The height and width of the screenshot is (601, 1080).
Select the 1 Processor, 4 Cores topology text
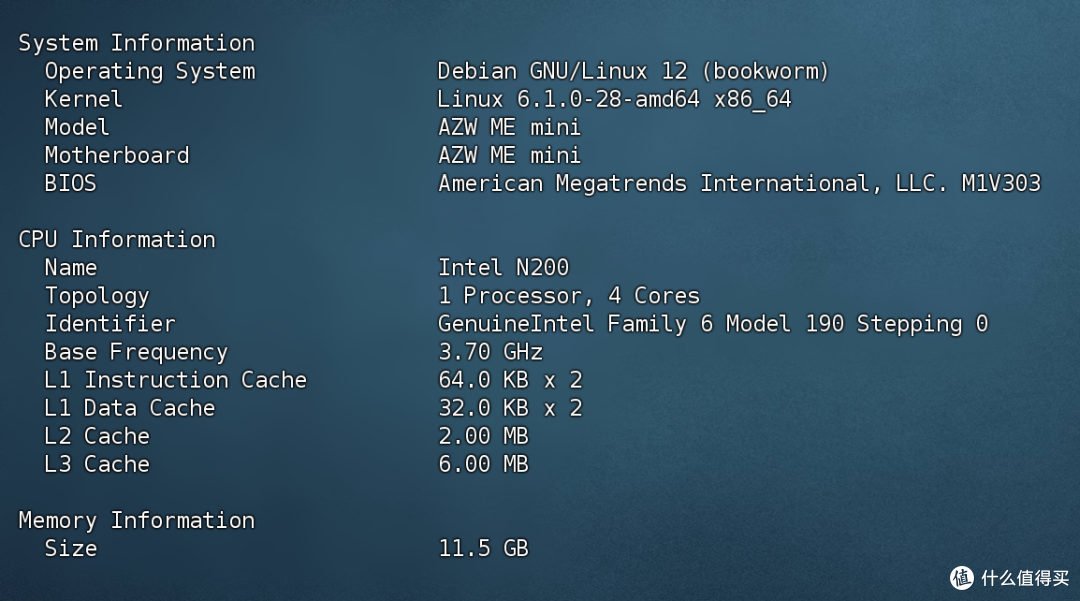point(568,296)
